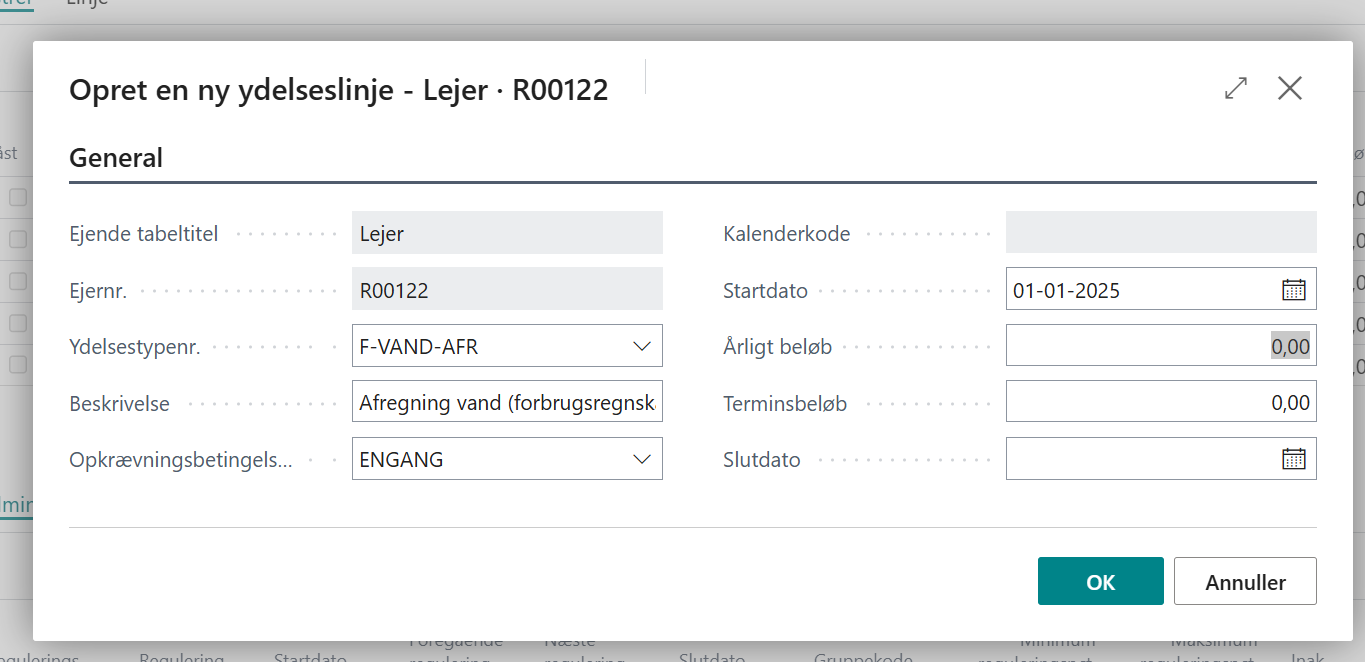This screenshot has height=662, width=1365.
Task: Confirm with the OK button
Action: (1100, 582)
